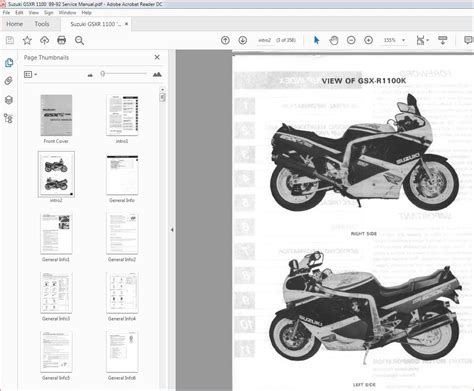The width and height of the screenshot is (474, 391).
Task: Zoom in with the plus circle icon
Action: pos(368,40)
